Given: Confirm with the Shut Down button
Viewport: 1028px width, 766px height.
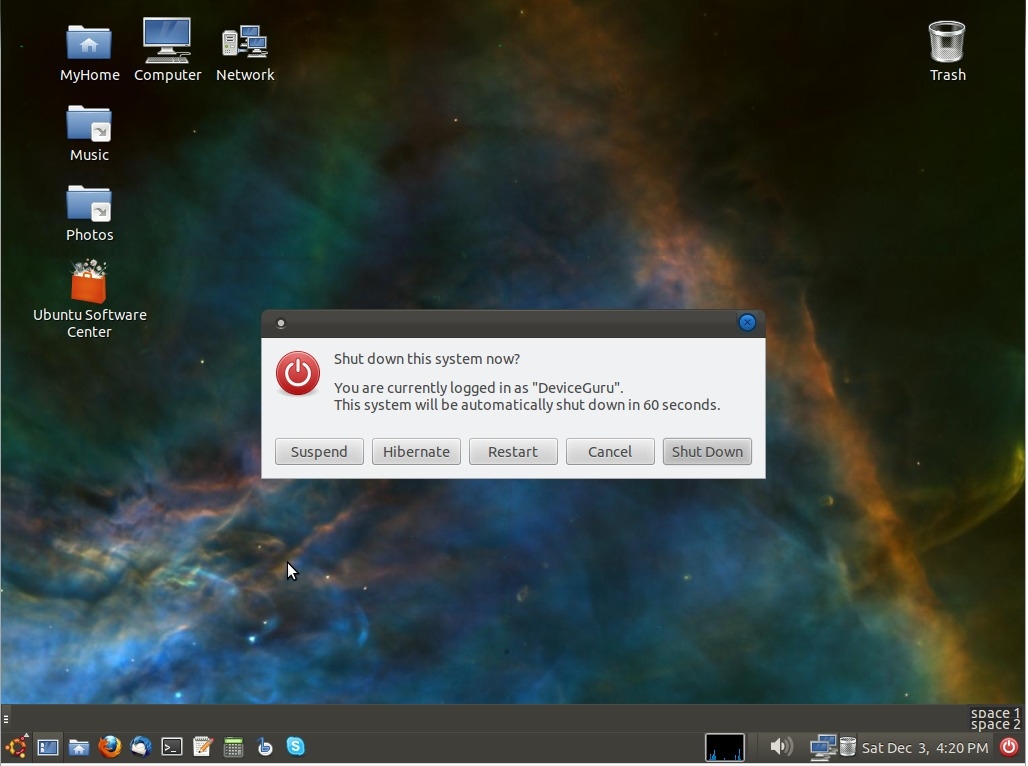Looking at the screenshot, I should 707,452.
